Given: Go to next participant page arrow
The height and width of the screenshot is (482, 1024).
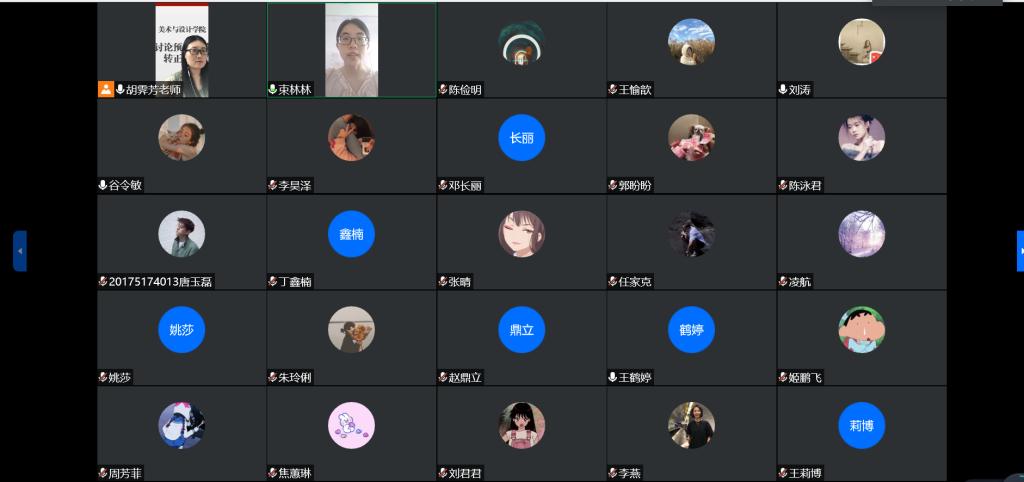Looking at the screenshot, I should (1020, 251).
